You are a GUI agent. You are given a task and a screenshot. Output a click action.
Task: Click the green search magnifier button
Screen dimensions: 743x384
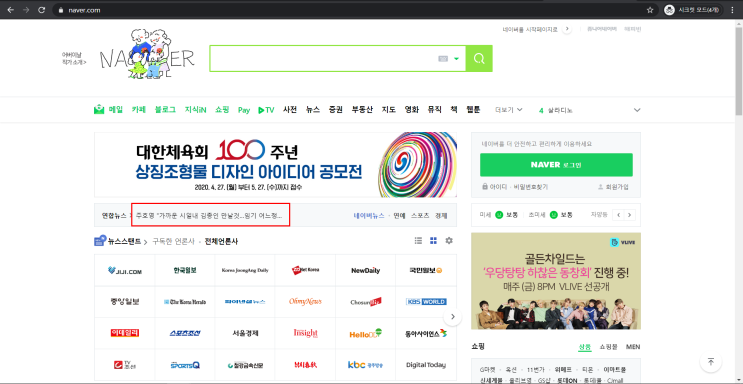point(479,59)
